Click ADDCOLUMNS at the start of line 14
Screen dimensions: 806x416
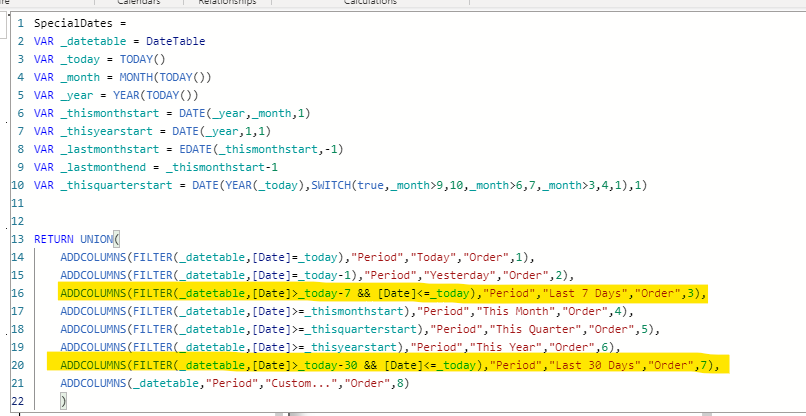93,257
